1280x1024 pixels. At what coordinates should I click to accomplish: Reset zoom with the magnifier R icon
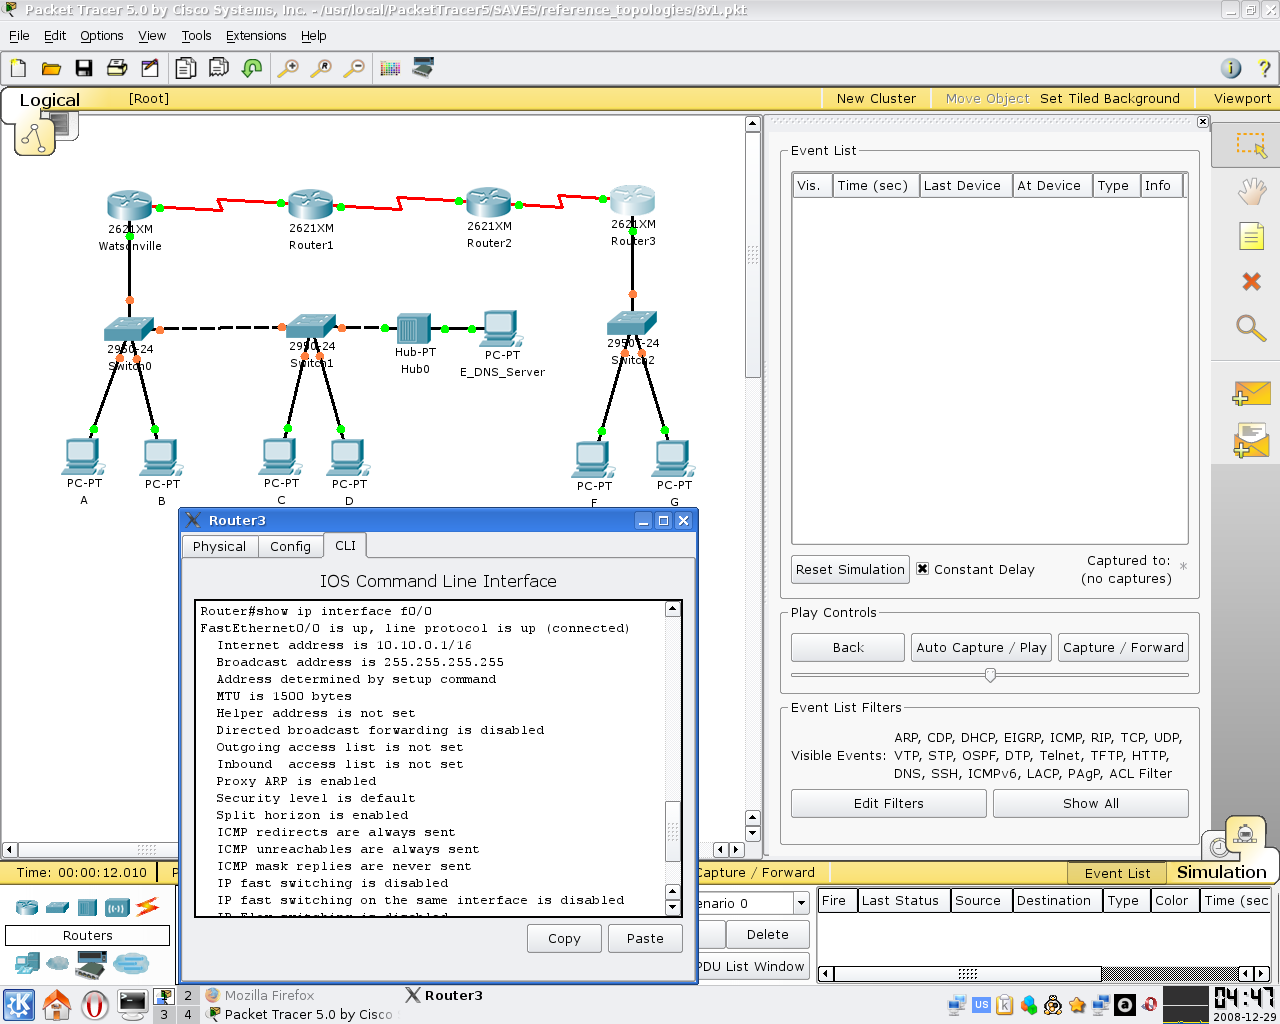click(321, 68)
